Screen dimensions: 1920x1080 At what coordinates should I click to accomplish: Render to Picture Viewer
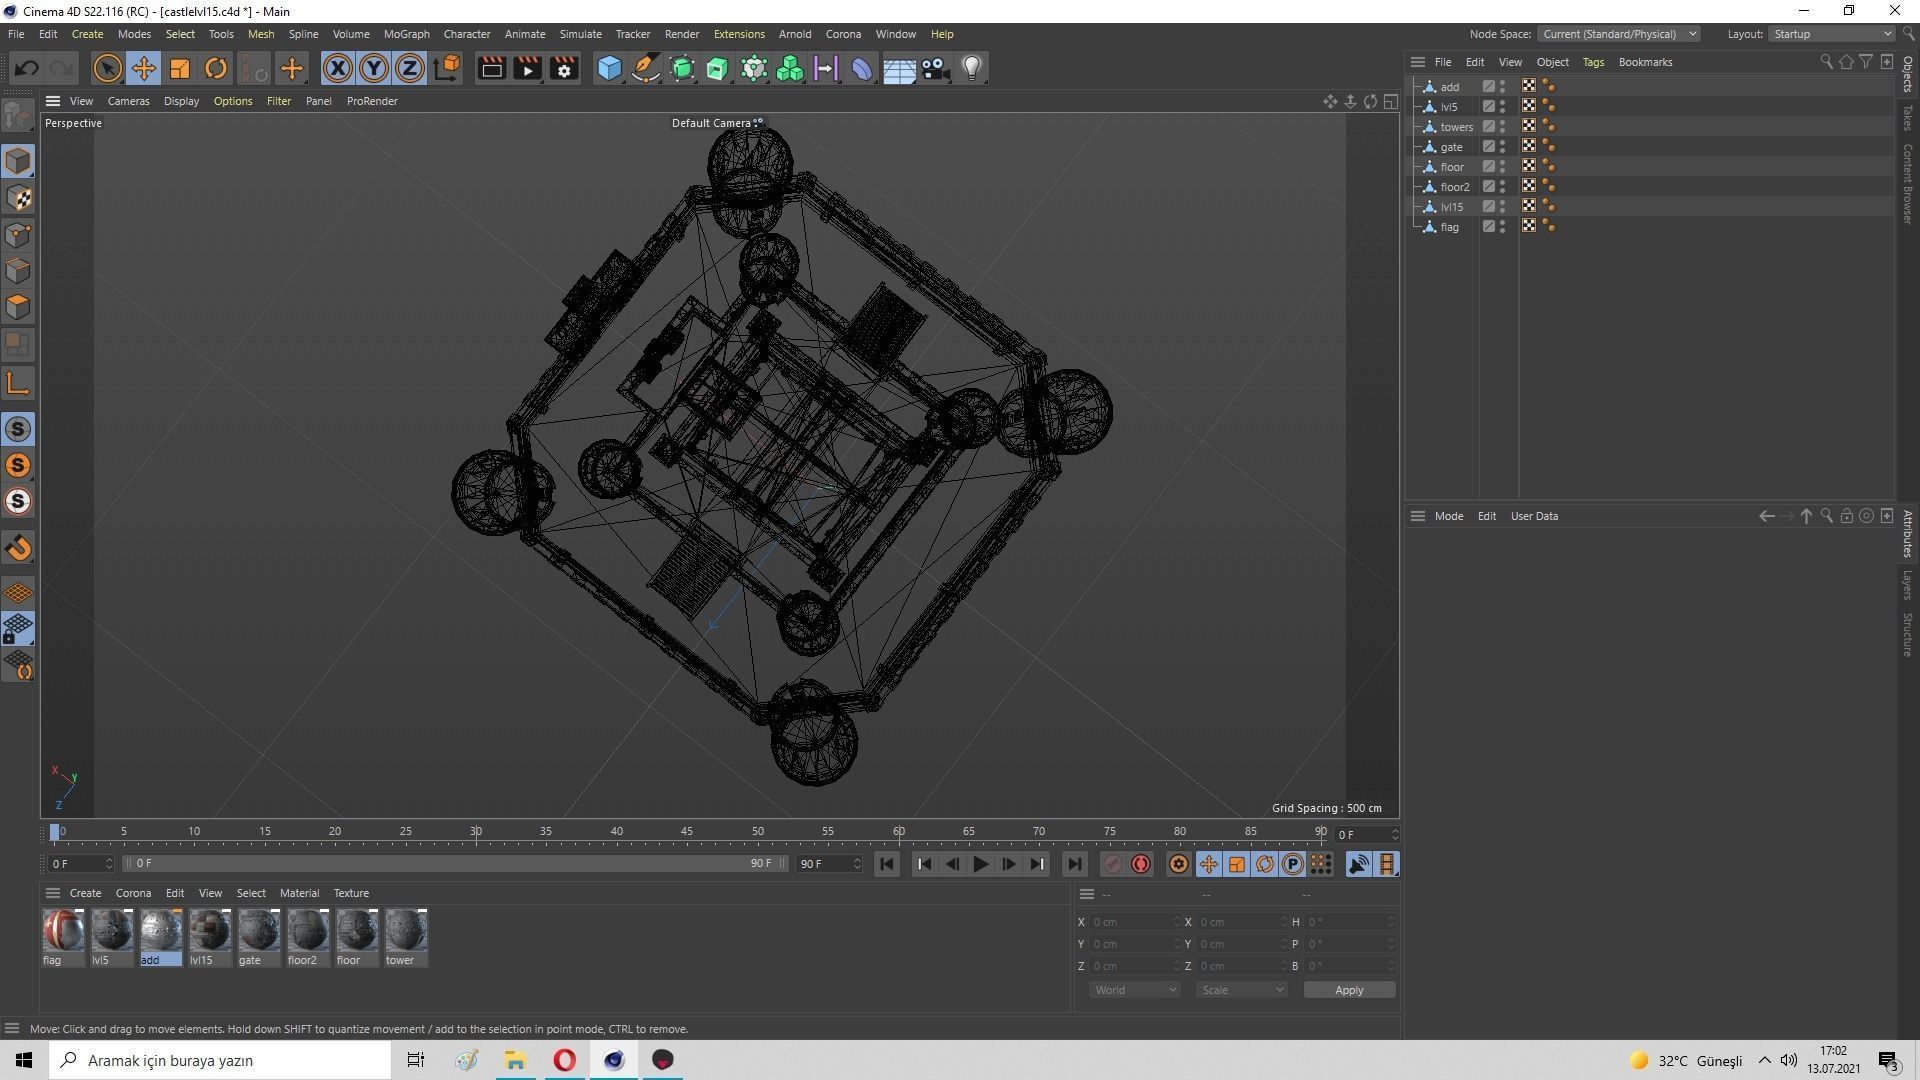pyautogui.click(x=527, y=68)
